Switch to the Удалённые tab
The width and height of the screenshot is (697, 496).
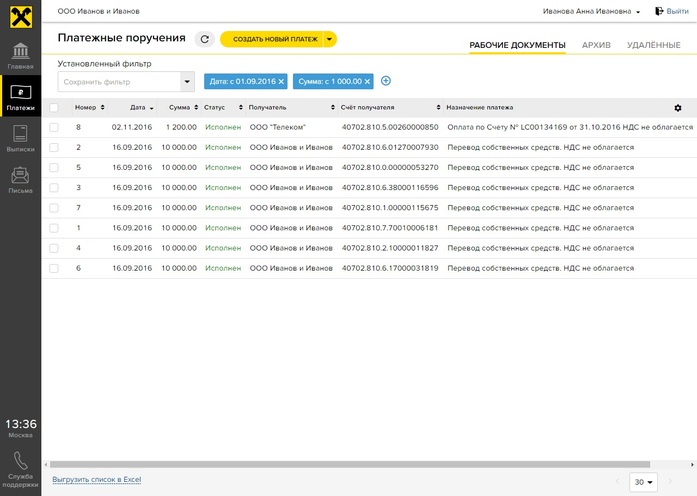(653, 45)
